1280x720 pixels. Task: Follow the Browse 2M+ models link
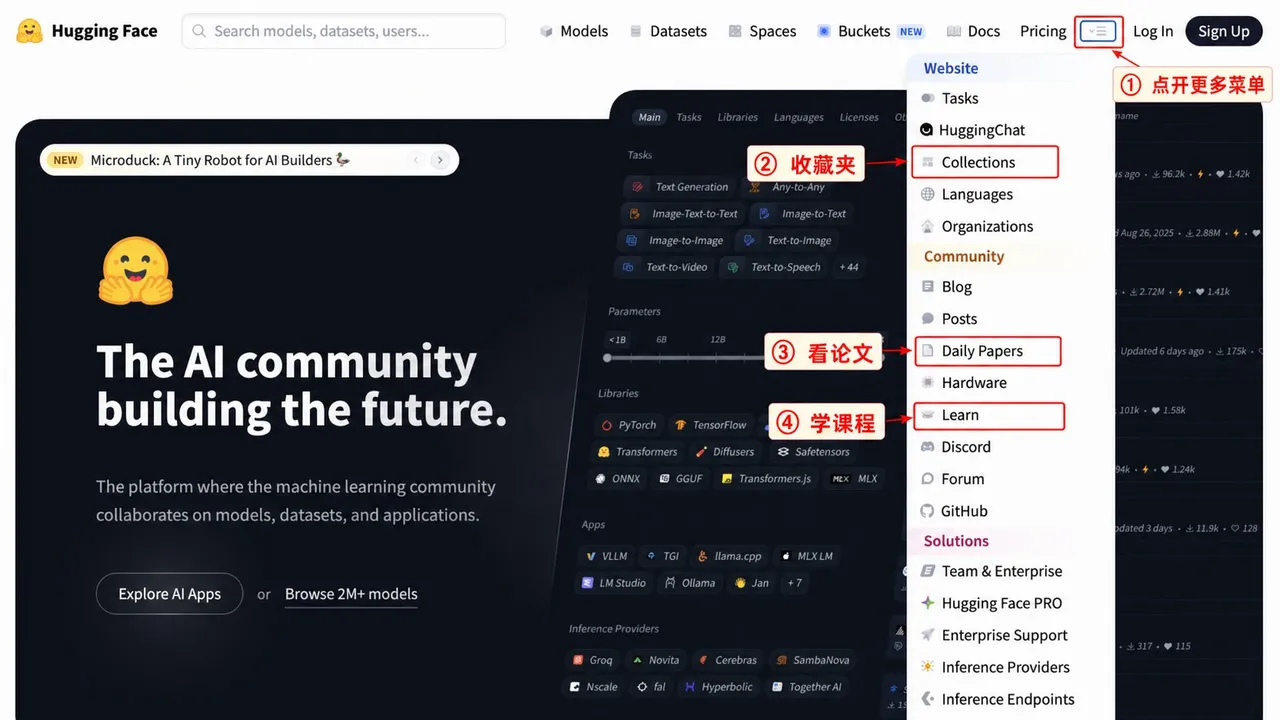click(351, 594)
